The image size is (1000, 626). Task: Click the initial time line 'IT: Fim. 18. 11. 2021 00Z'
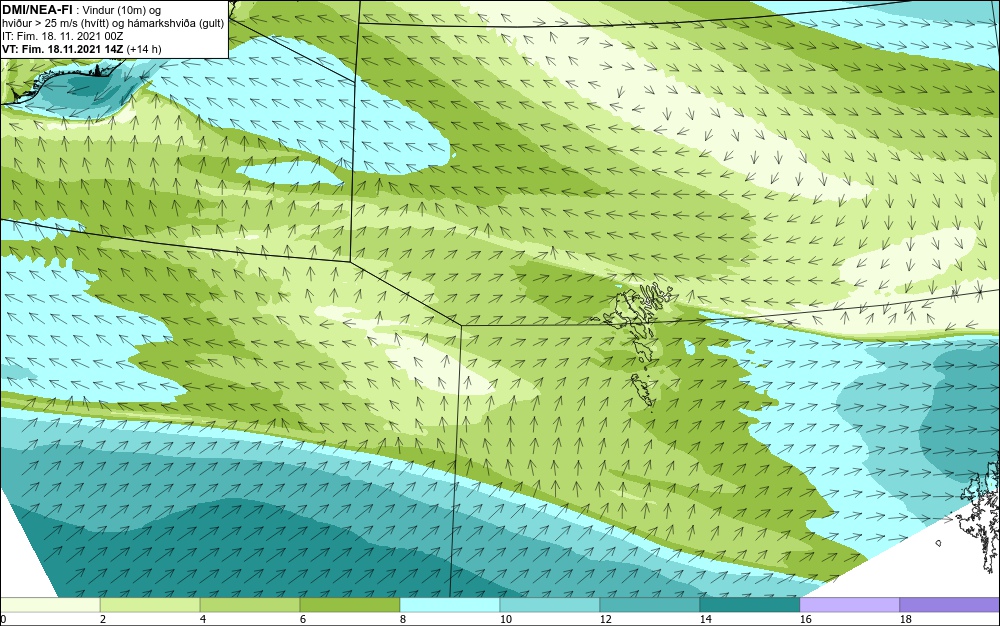point(62,36)
